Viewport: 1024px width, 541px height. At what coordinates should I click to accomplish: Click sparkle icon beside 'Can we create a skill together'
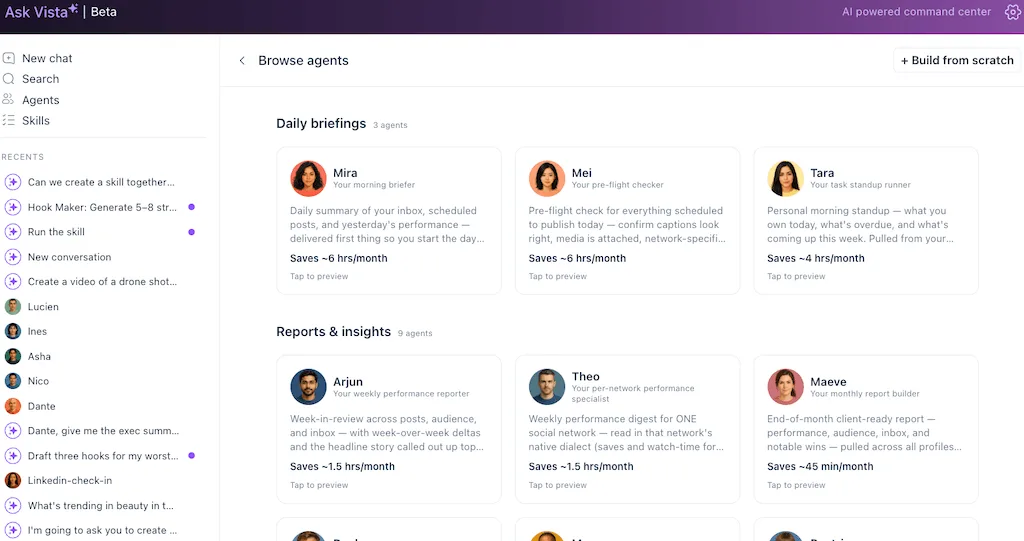pyautogui.click(x=12, y=182)
